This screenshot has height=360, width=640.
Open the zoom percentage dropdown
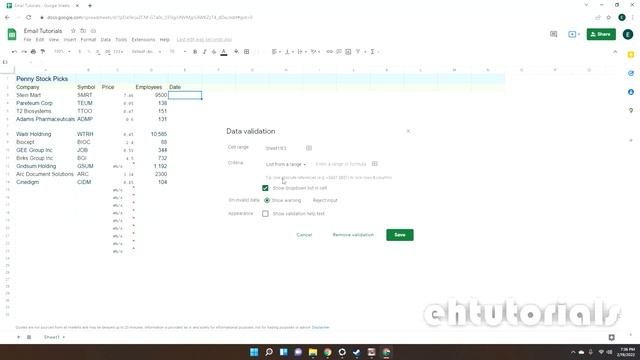(x=62, y=52)
